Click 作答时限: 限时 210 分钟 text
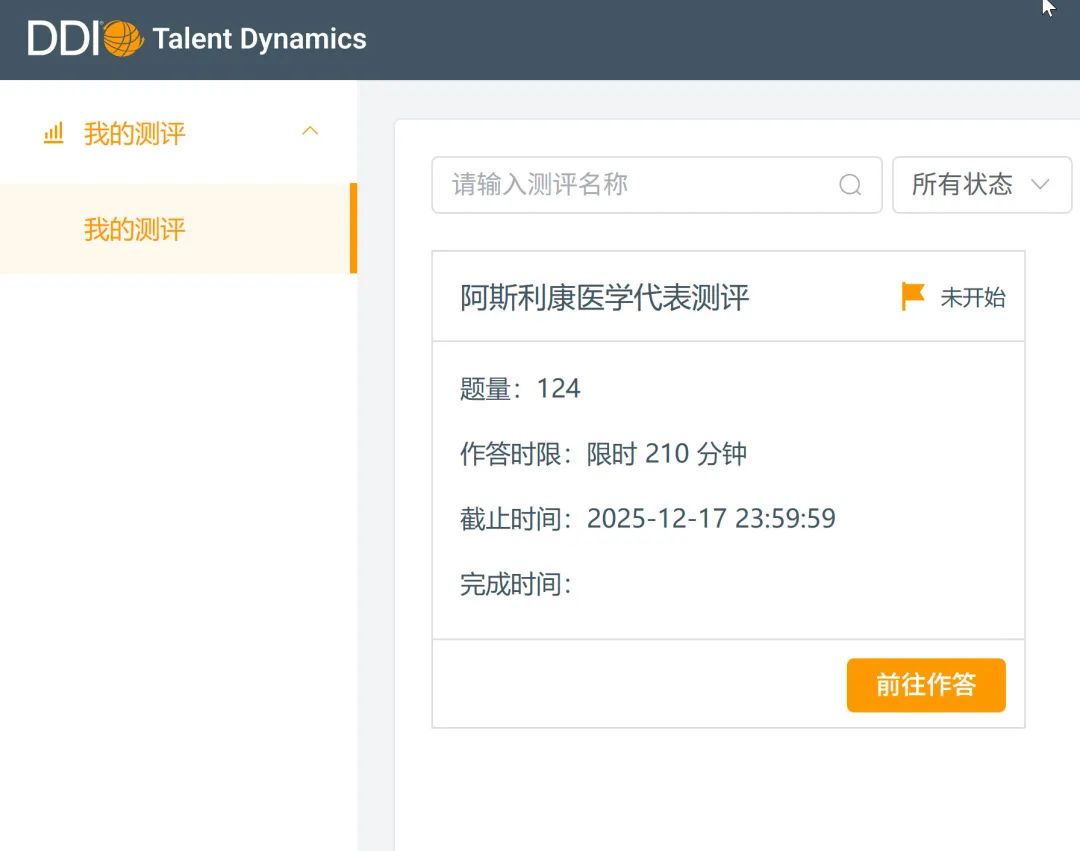Screen dimensions: 1080x851 603,454
